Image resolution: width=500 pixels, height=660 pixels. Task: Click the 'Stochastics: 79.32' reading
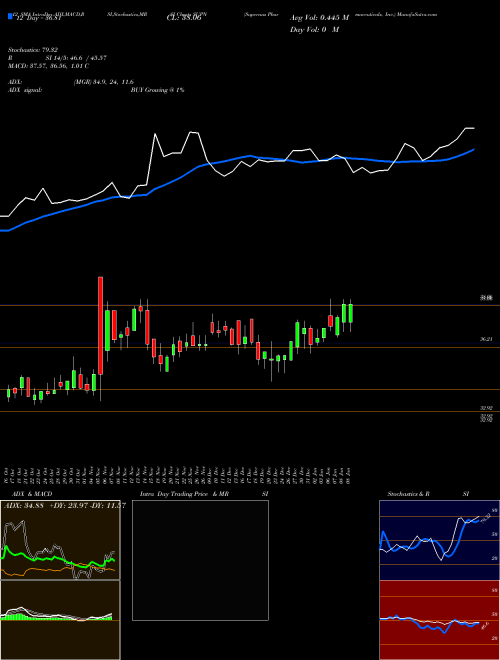[33, 50]
